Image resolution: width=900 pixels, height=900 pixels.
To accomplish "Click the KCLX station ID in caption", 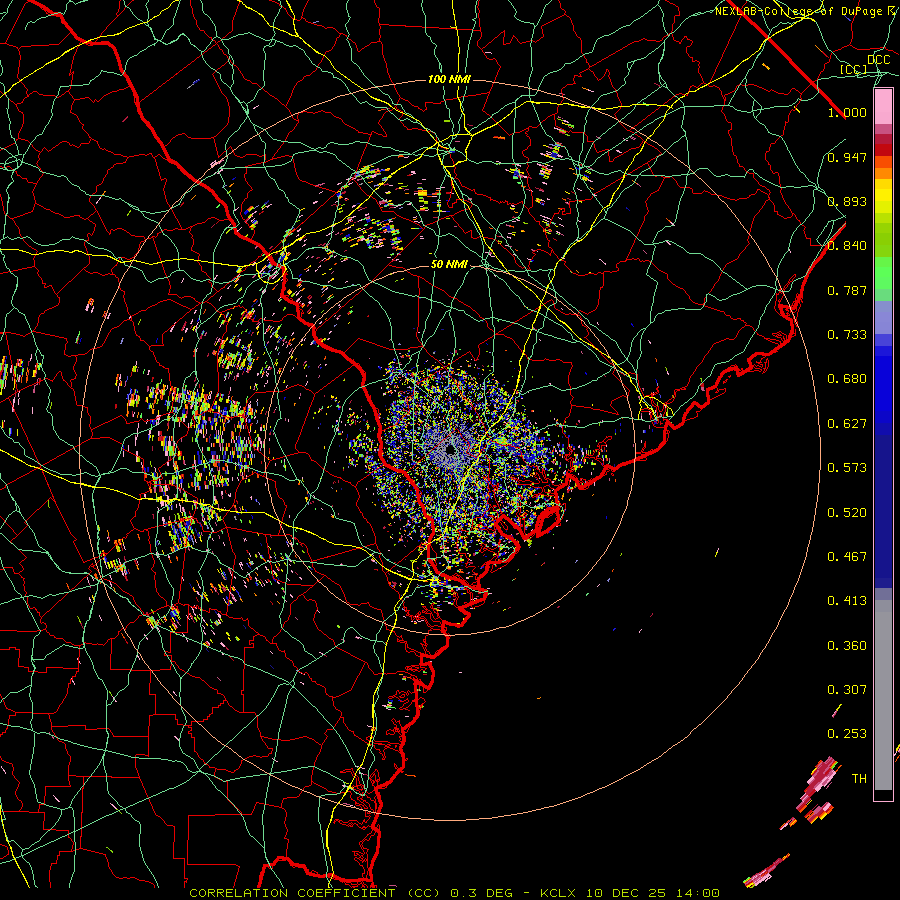I will point(558,893).
